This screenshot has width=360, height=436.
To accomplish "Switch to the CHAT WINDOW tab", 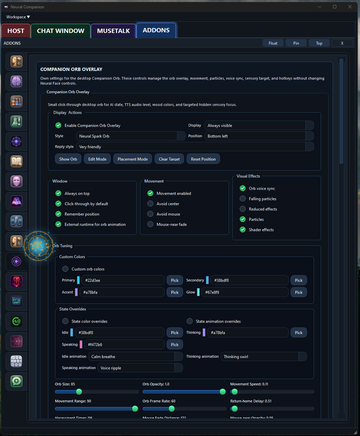I will pyautogui.click(x=60, y=31).
